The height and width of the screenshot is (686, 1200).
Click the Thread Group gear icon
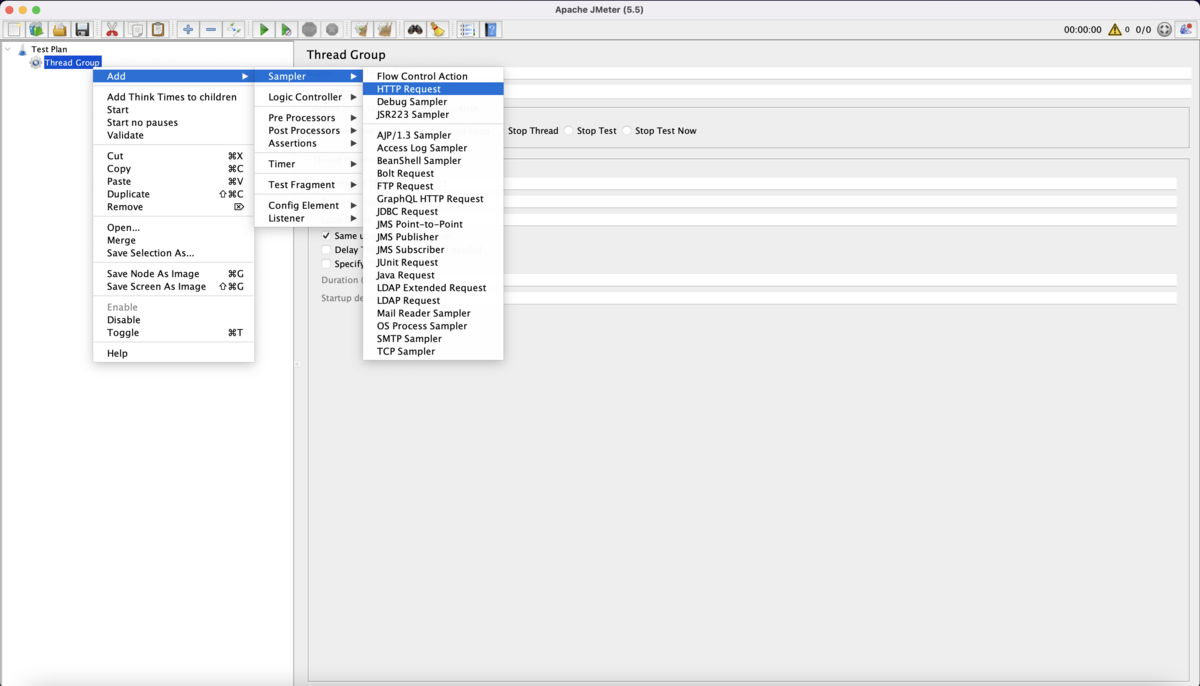pyautogui.click(x=36, y=62)
